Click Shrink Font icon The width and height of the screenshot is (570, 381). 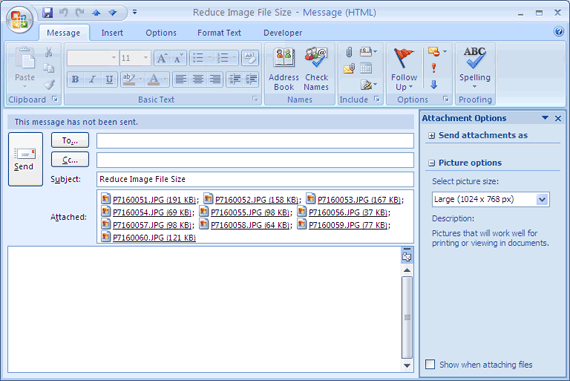178,58
